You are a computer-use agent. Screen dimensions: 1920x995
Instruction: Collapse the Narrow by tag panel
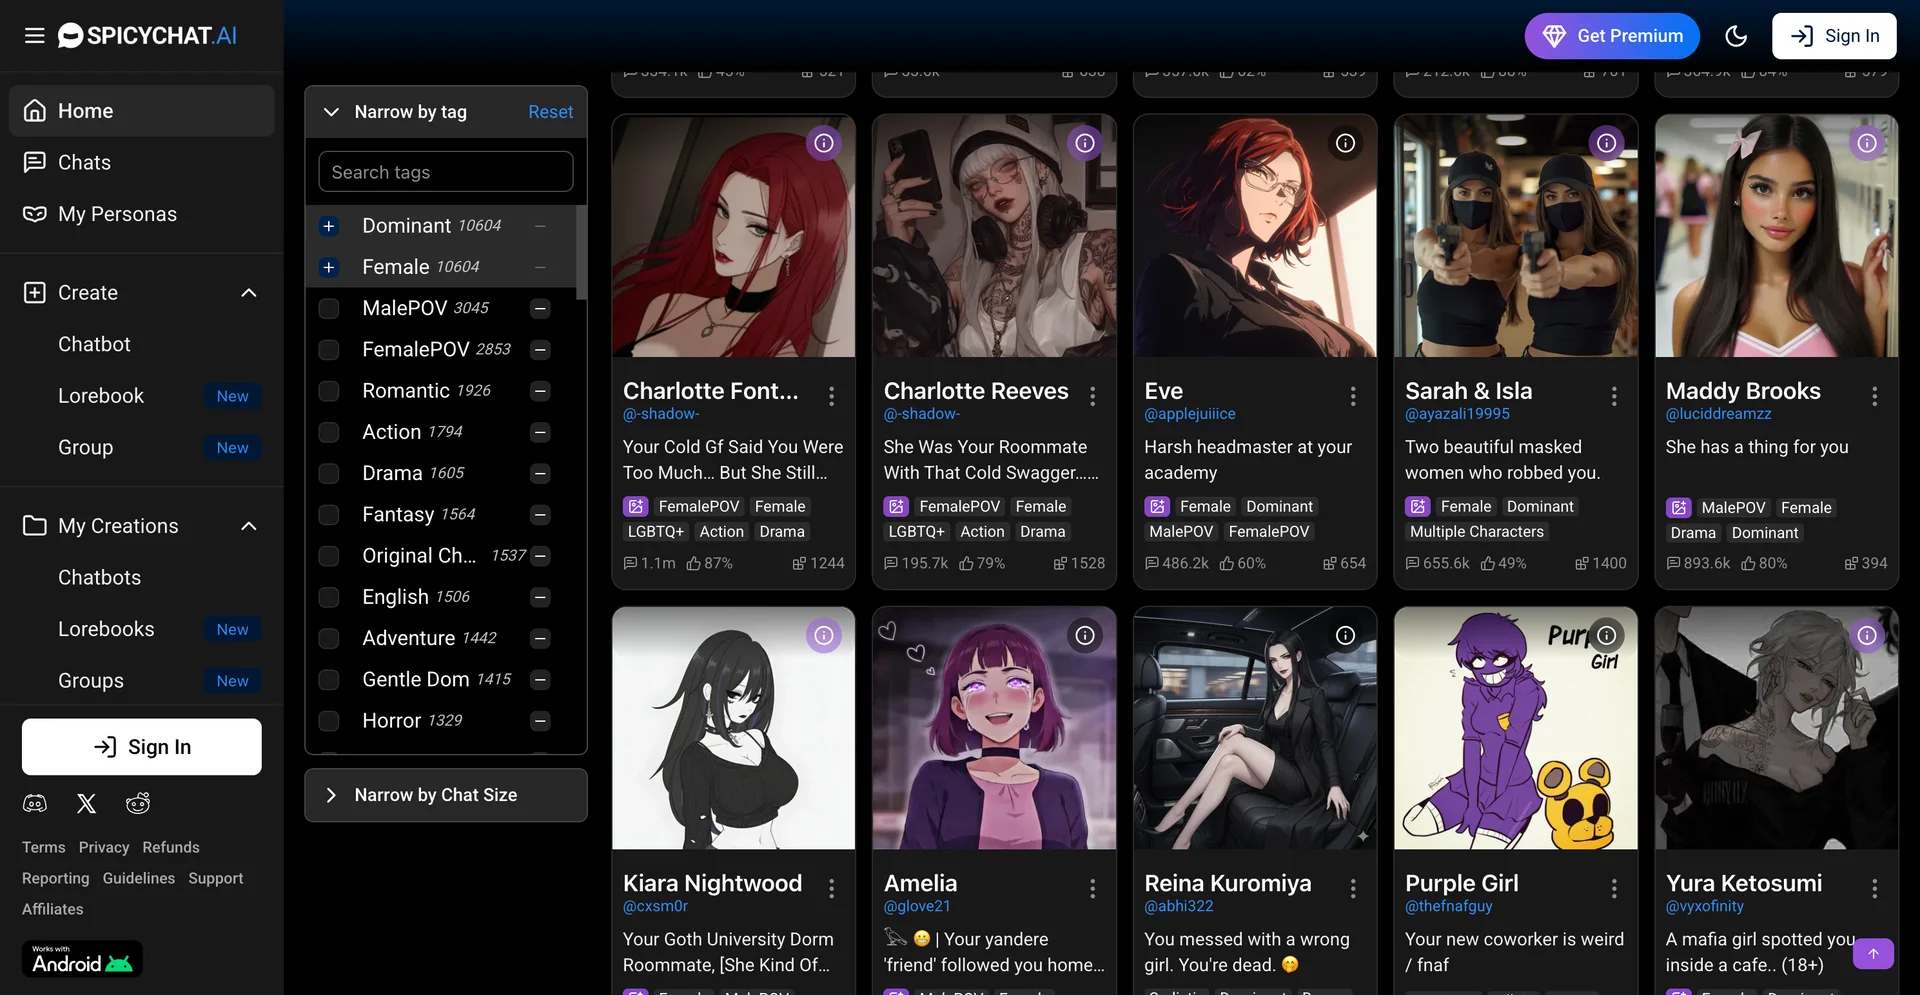pos(331,112)
